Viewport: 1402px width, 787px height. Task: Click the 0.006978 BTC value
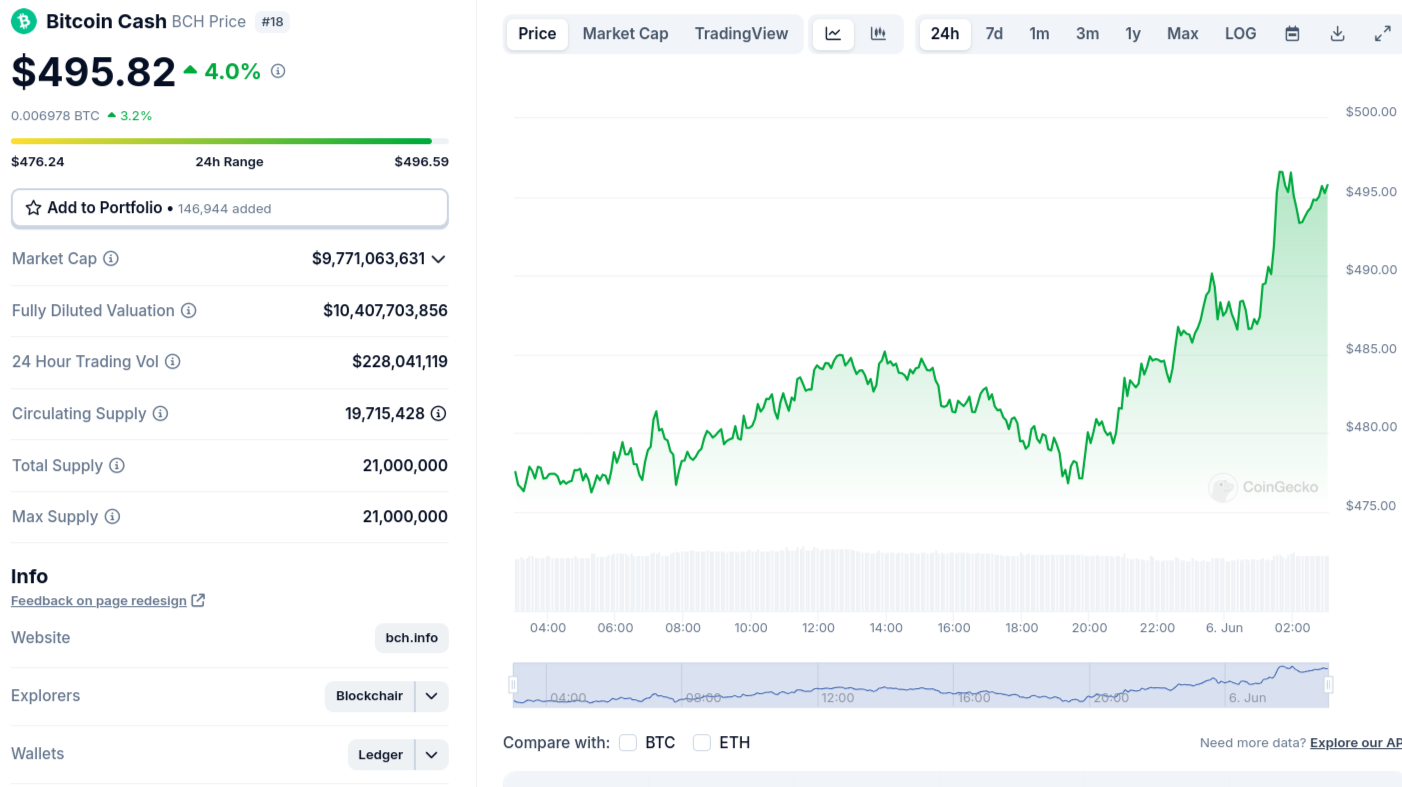pyautogui.click(x=55, y=115)
